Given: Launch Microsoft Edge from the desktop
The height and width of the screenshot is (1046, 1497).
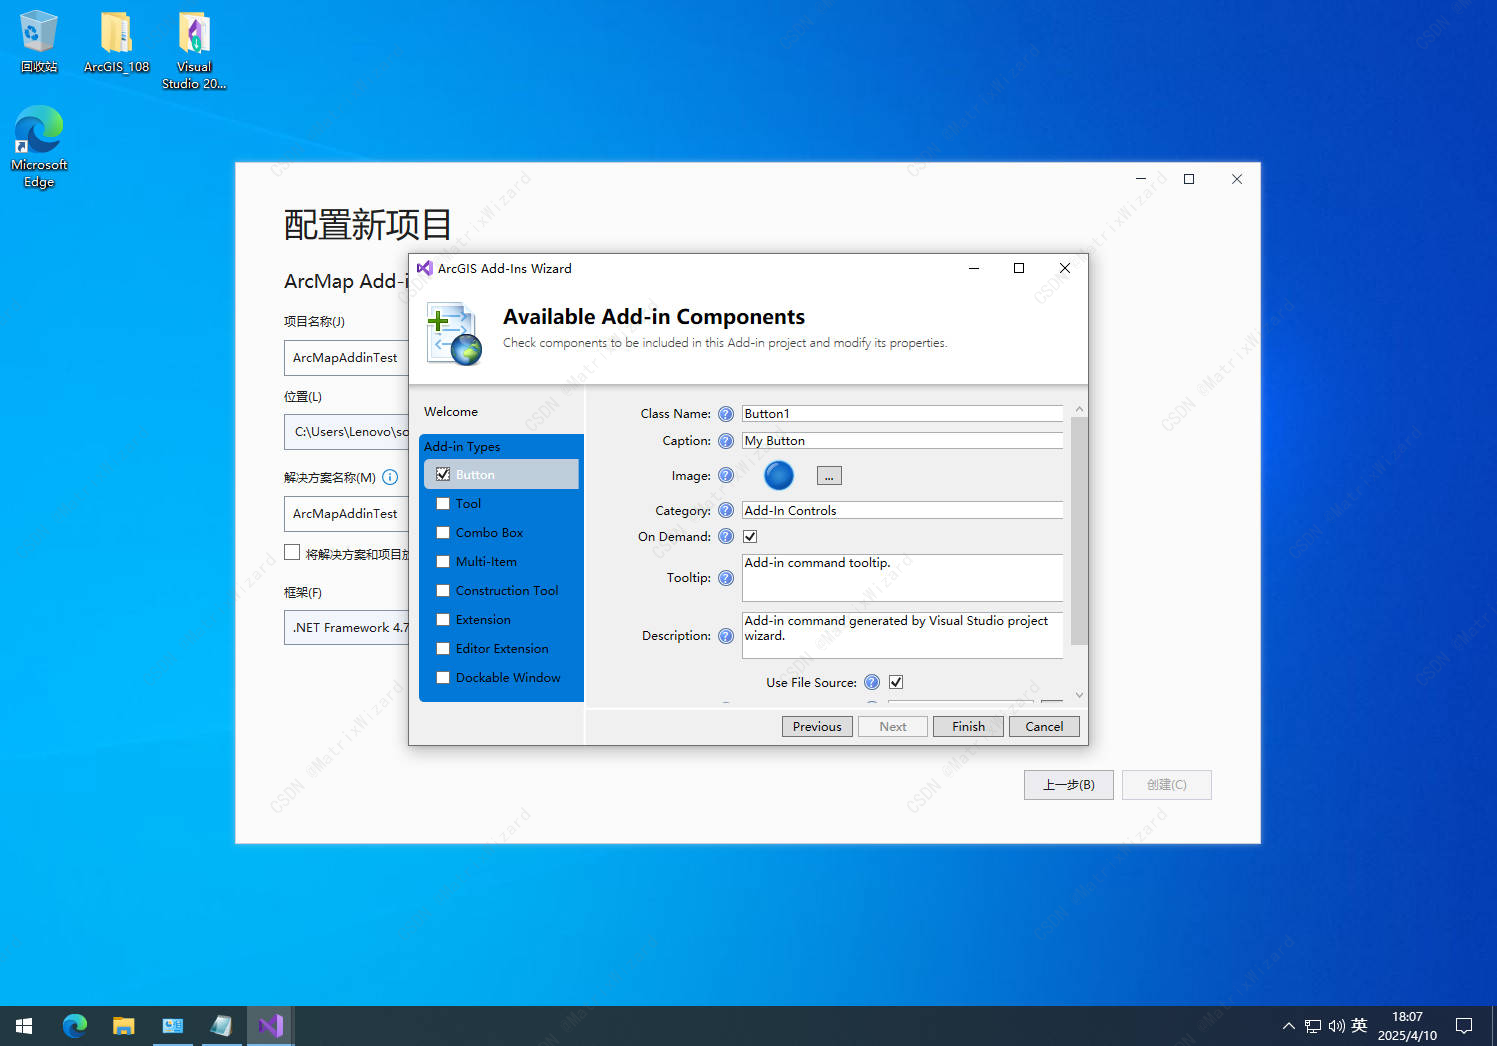Looking at the screenshot, I should (x=39, y=147).
